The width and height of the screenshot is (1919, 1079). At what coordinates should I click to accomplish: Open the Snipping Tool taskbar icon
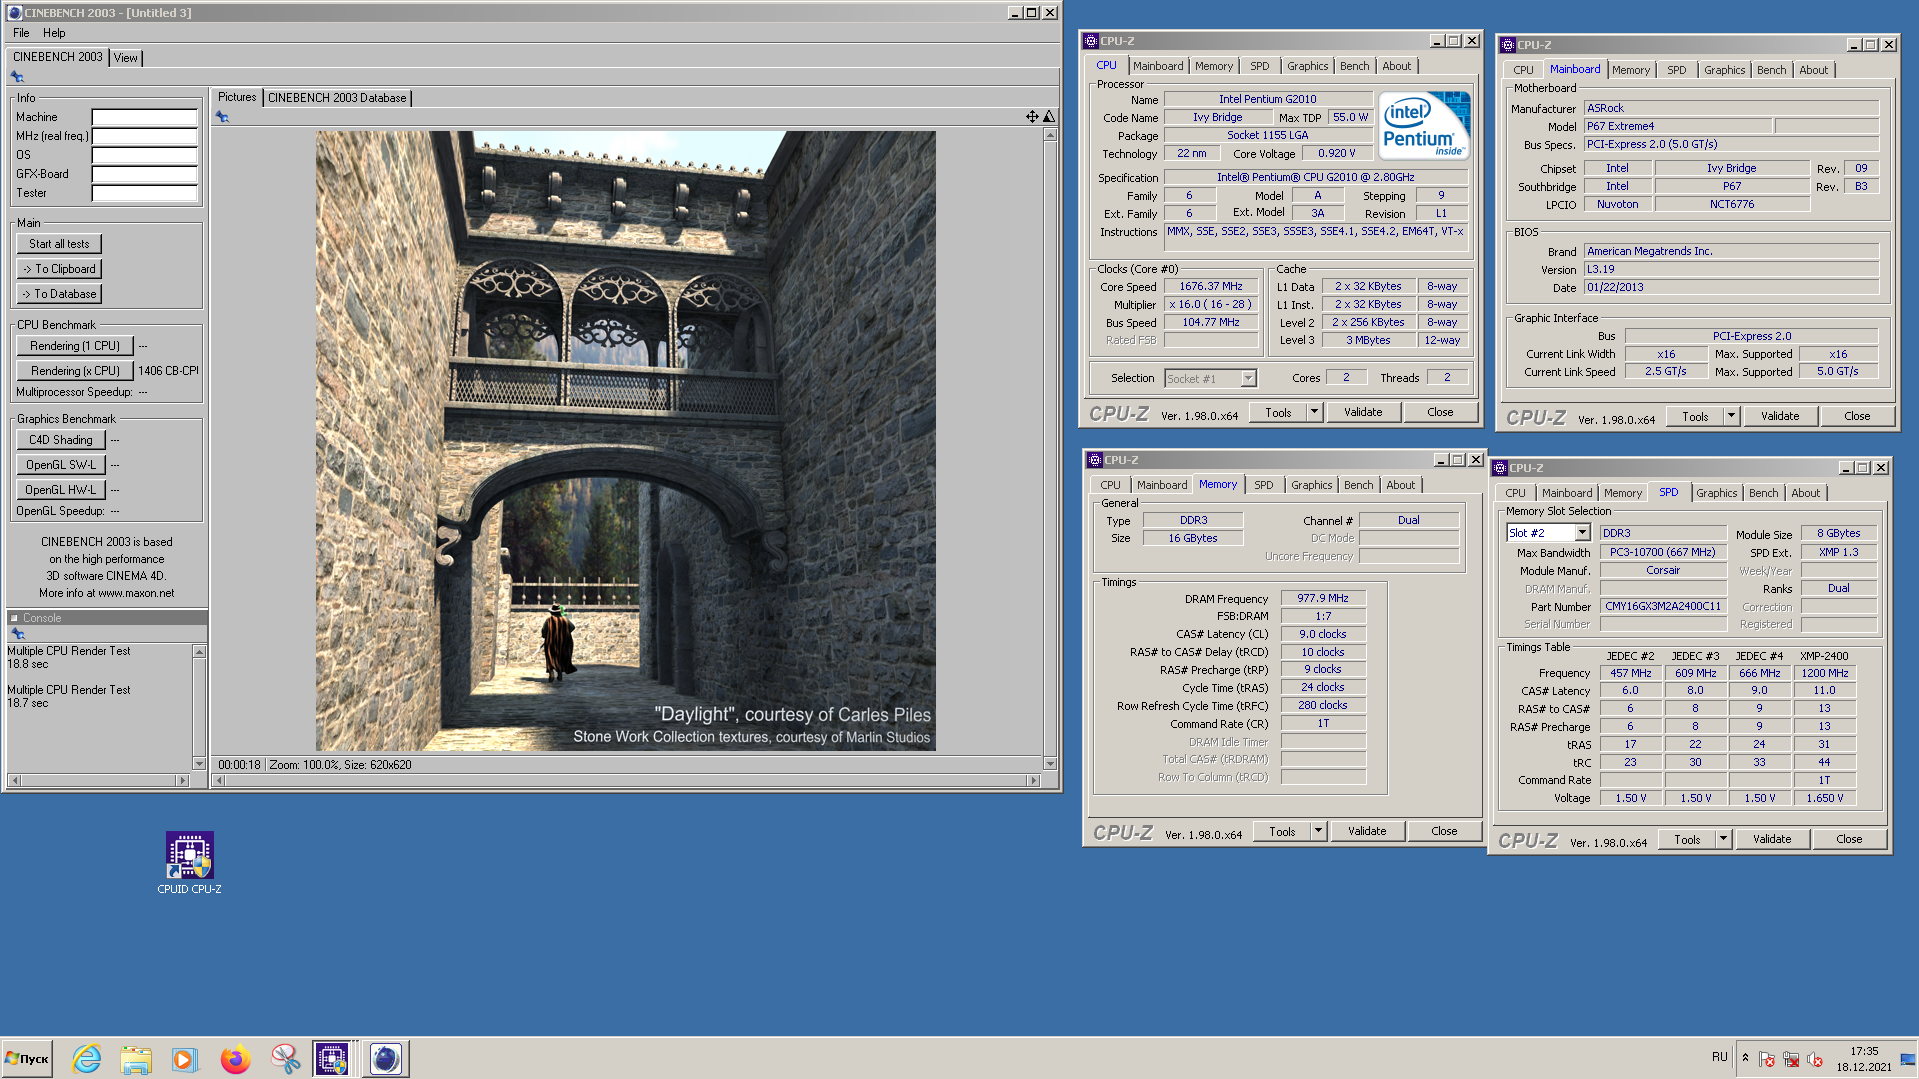[285, 1058]
